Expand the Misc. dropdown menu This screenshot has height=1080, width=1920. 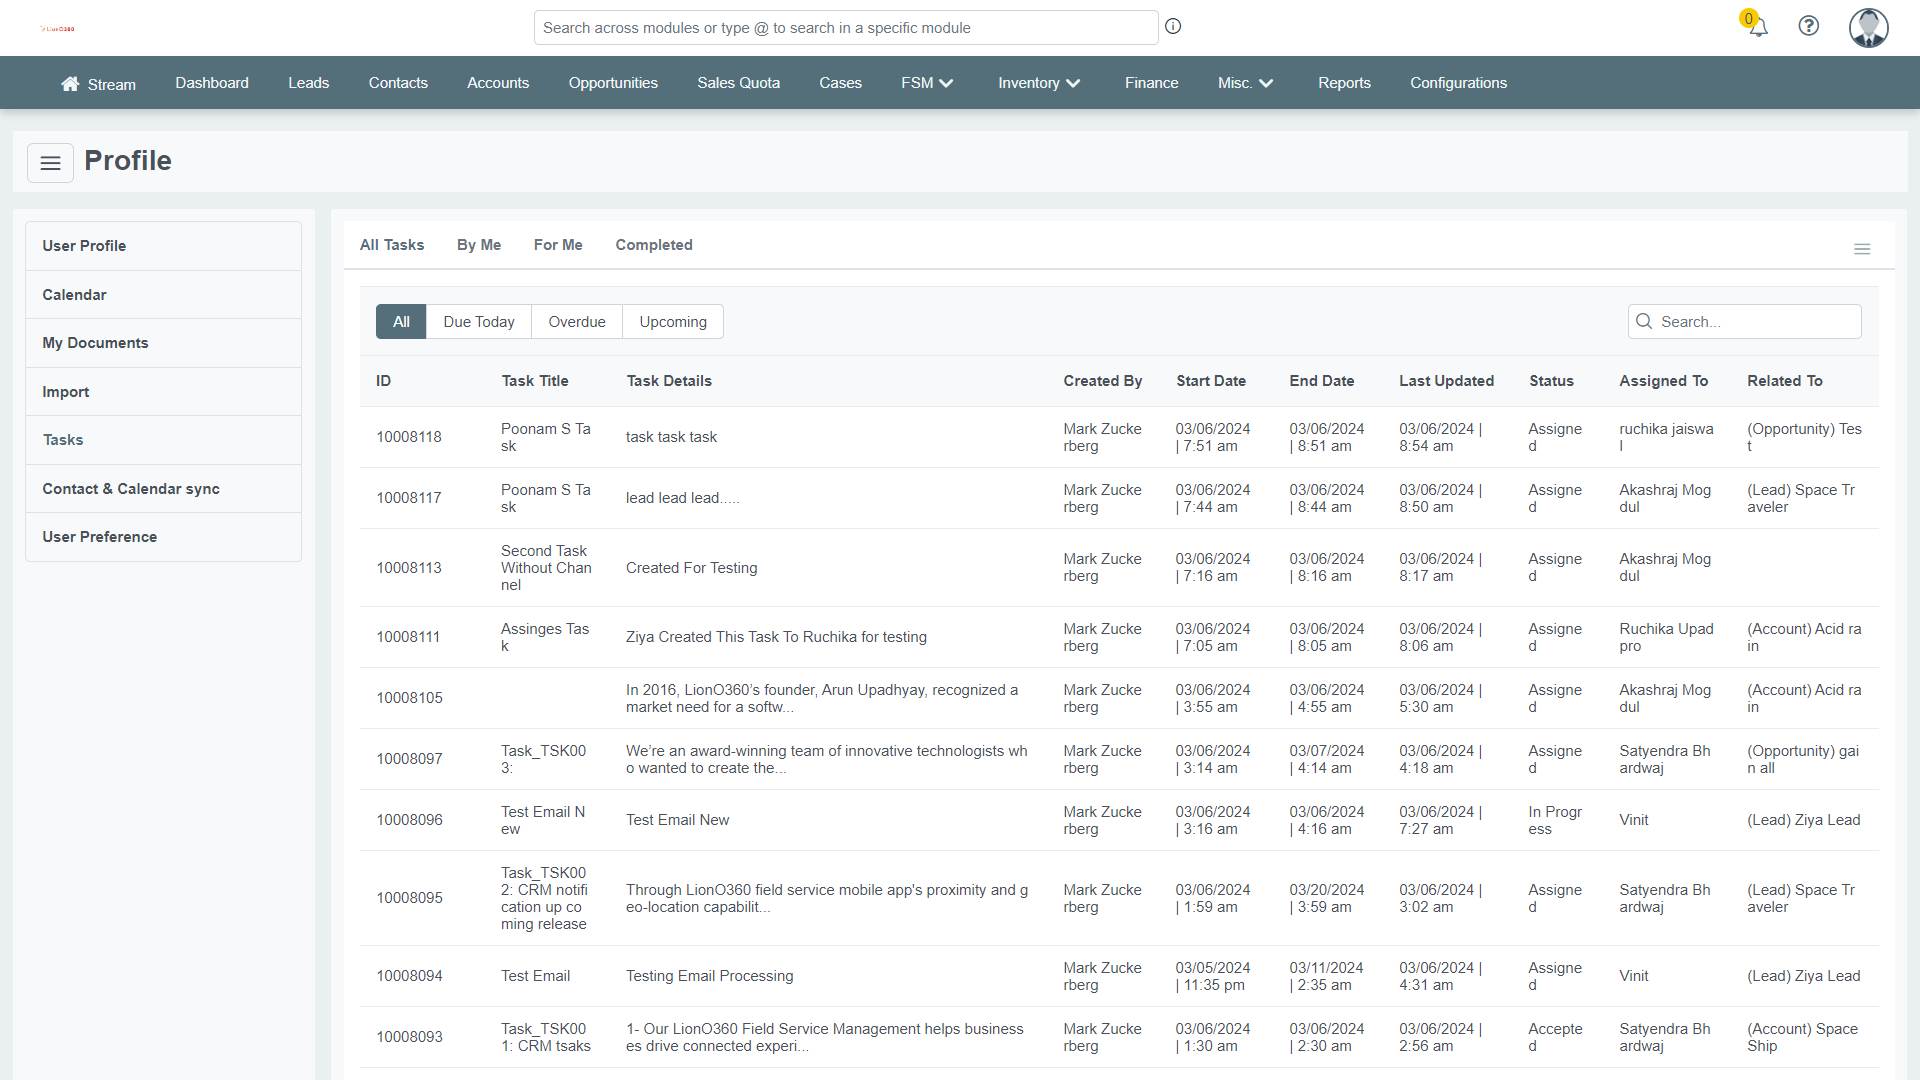pyautogui.click(x=1245, y=83)
